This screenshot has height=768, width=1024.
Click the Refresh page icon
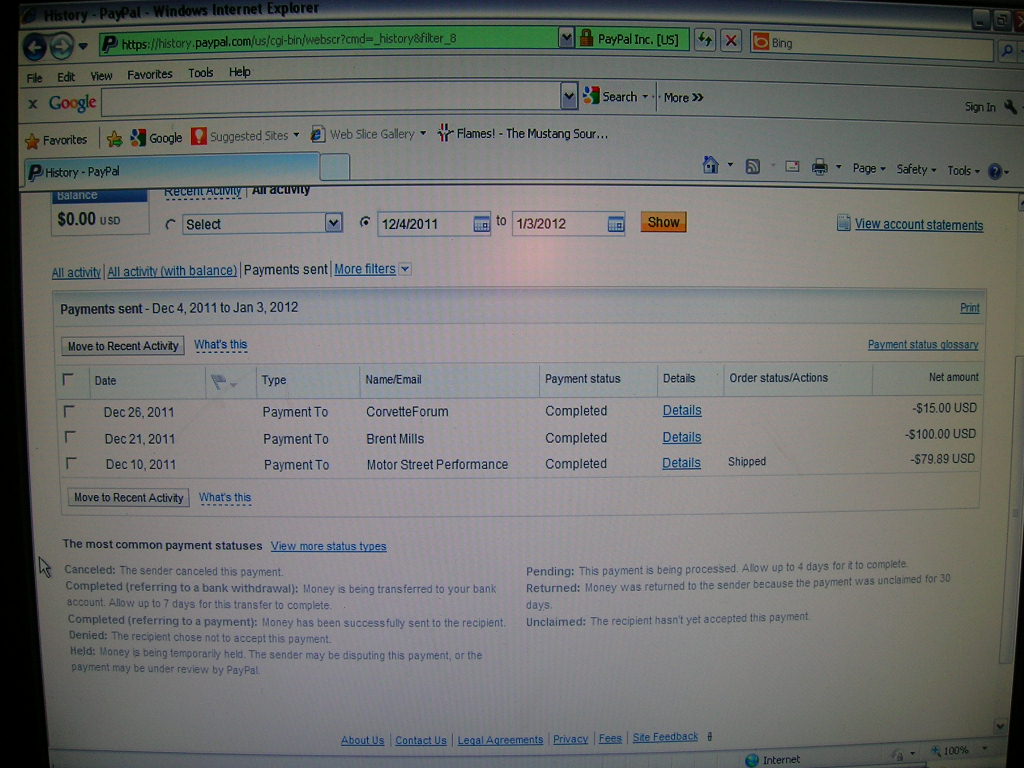pyautogui.click(x=705, y=40)
